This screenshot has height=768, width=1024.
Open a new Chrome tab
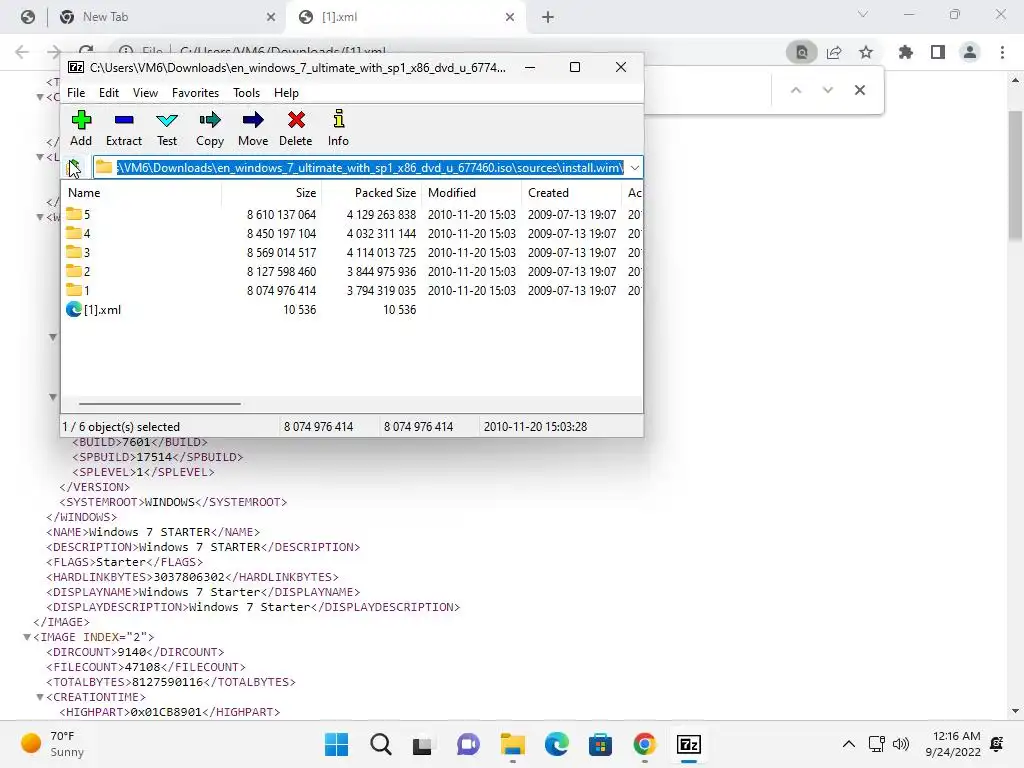pyautogui.click(x=548, y=17)
